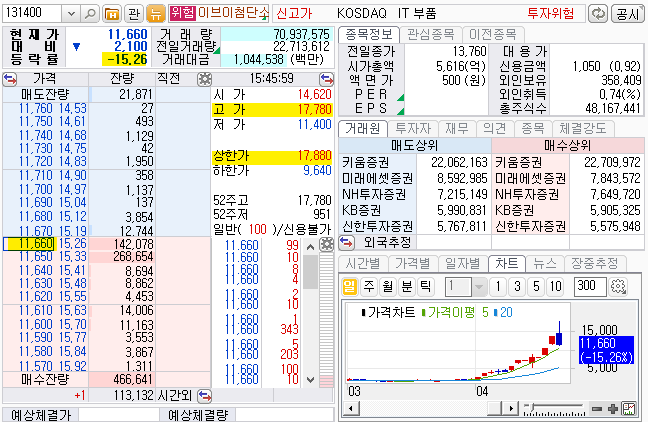The width and height of the screenshot is (648, 422).
Task: Click the stock search magnifier icon
Action: click(x=90, y=14)
